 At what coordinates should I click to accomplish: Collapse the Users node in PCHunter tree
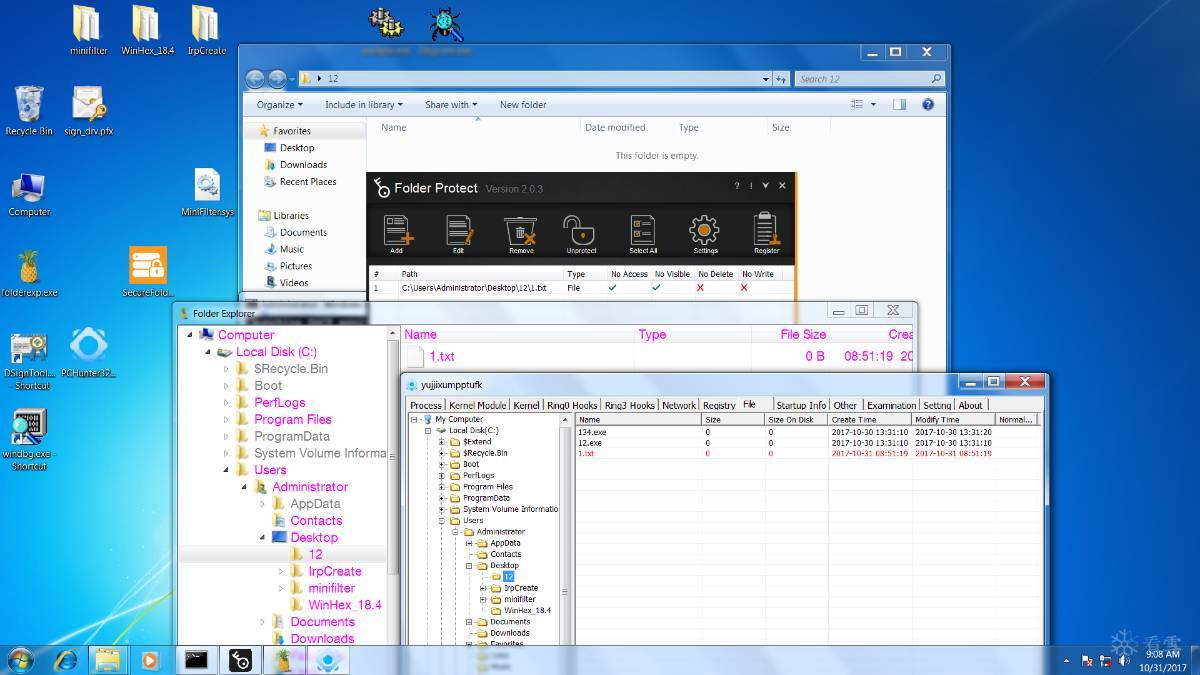click(x=441, y=521)
